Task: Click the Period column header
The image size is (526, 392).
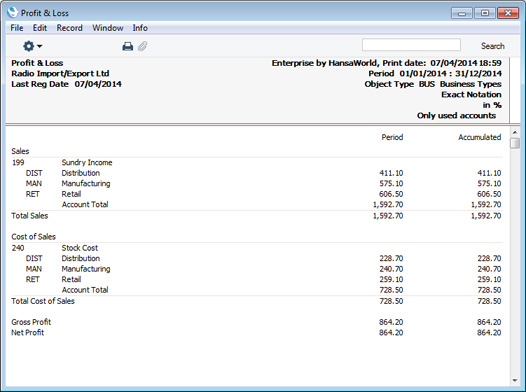Action: pyautogui.click(x=392, y=137)
